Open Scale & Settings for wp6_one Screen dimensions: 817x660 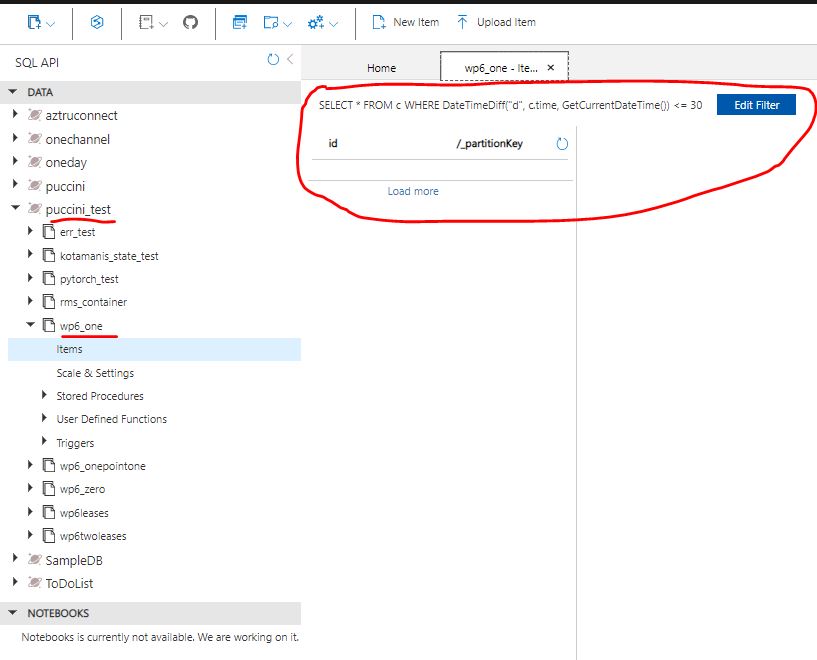[x=95, y=373]
